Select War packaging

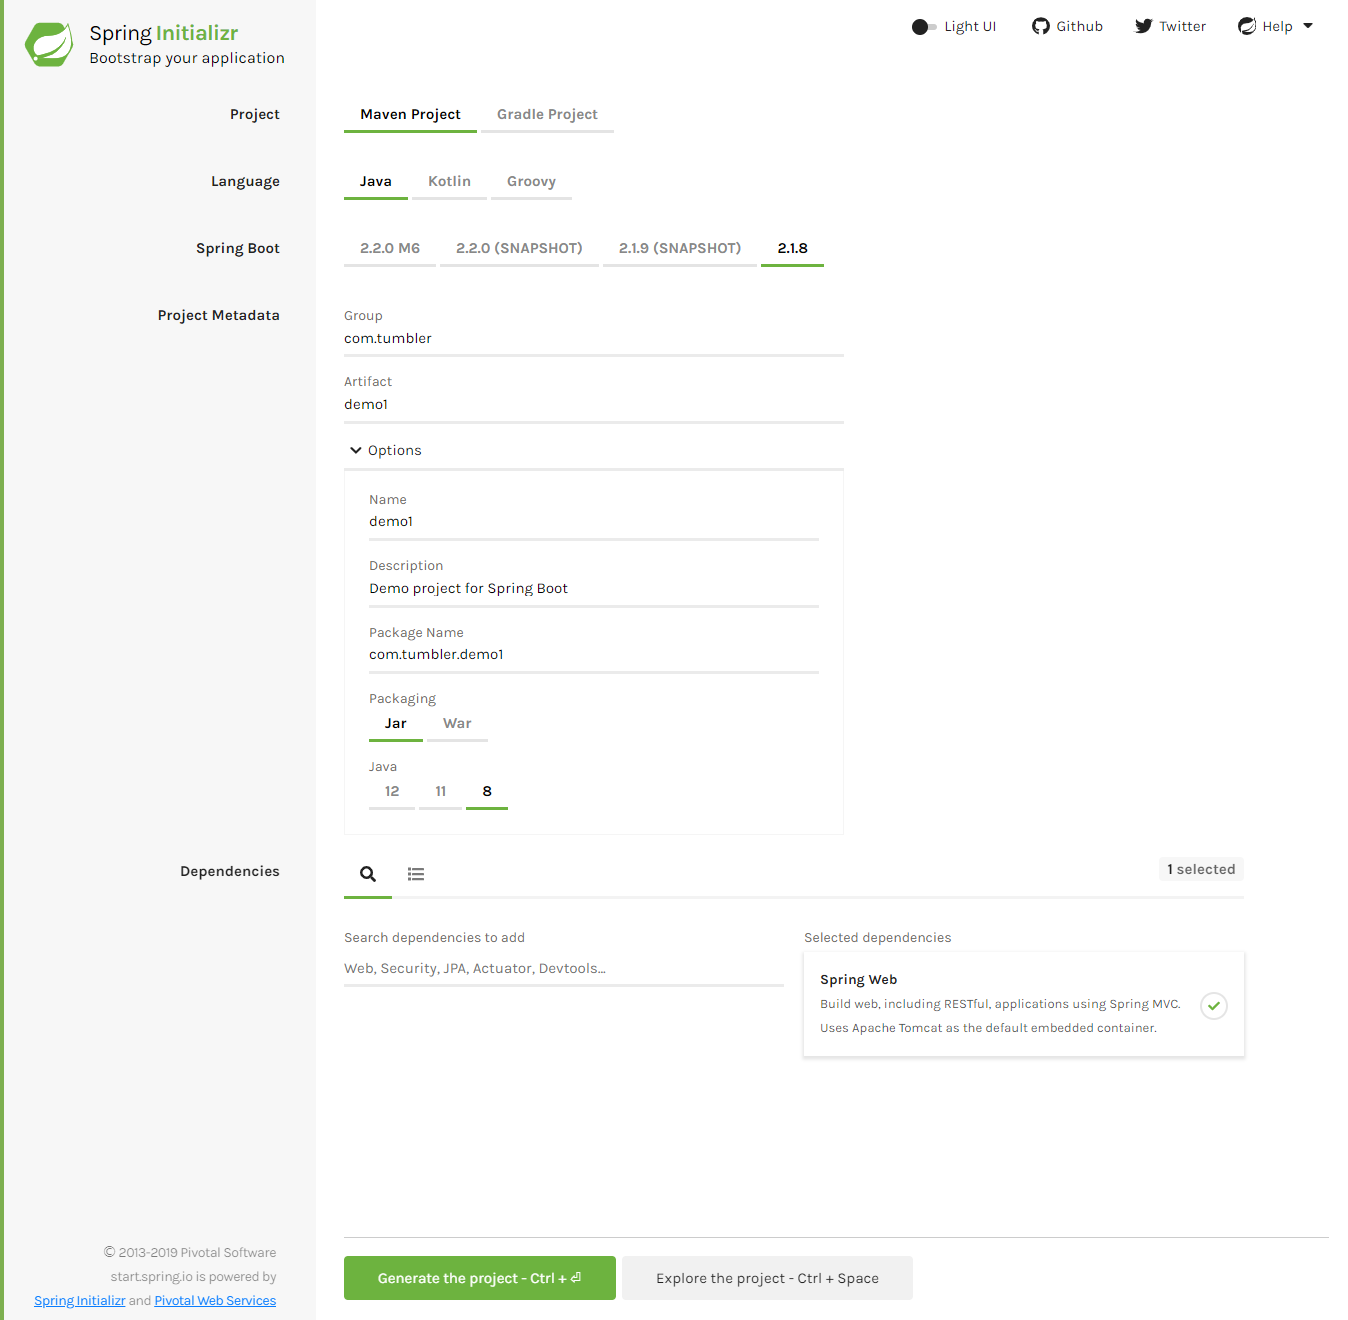pos(457,723)
